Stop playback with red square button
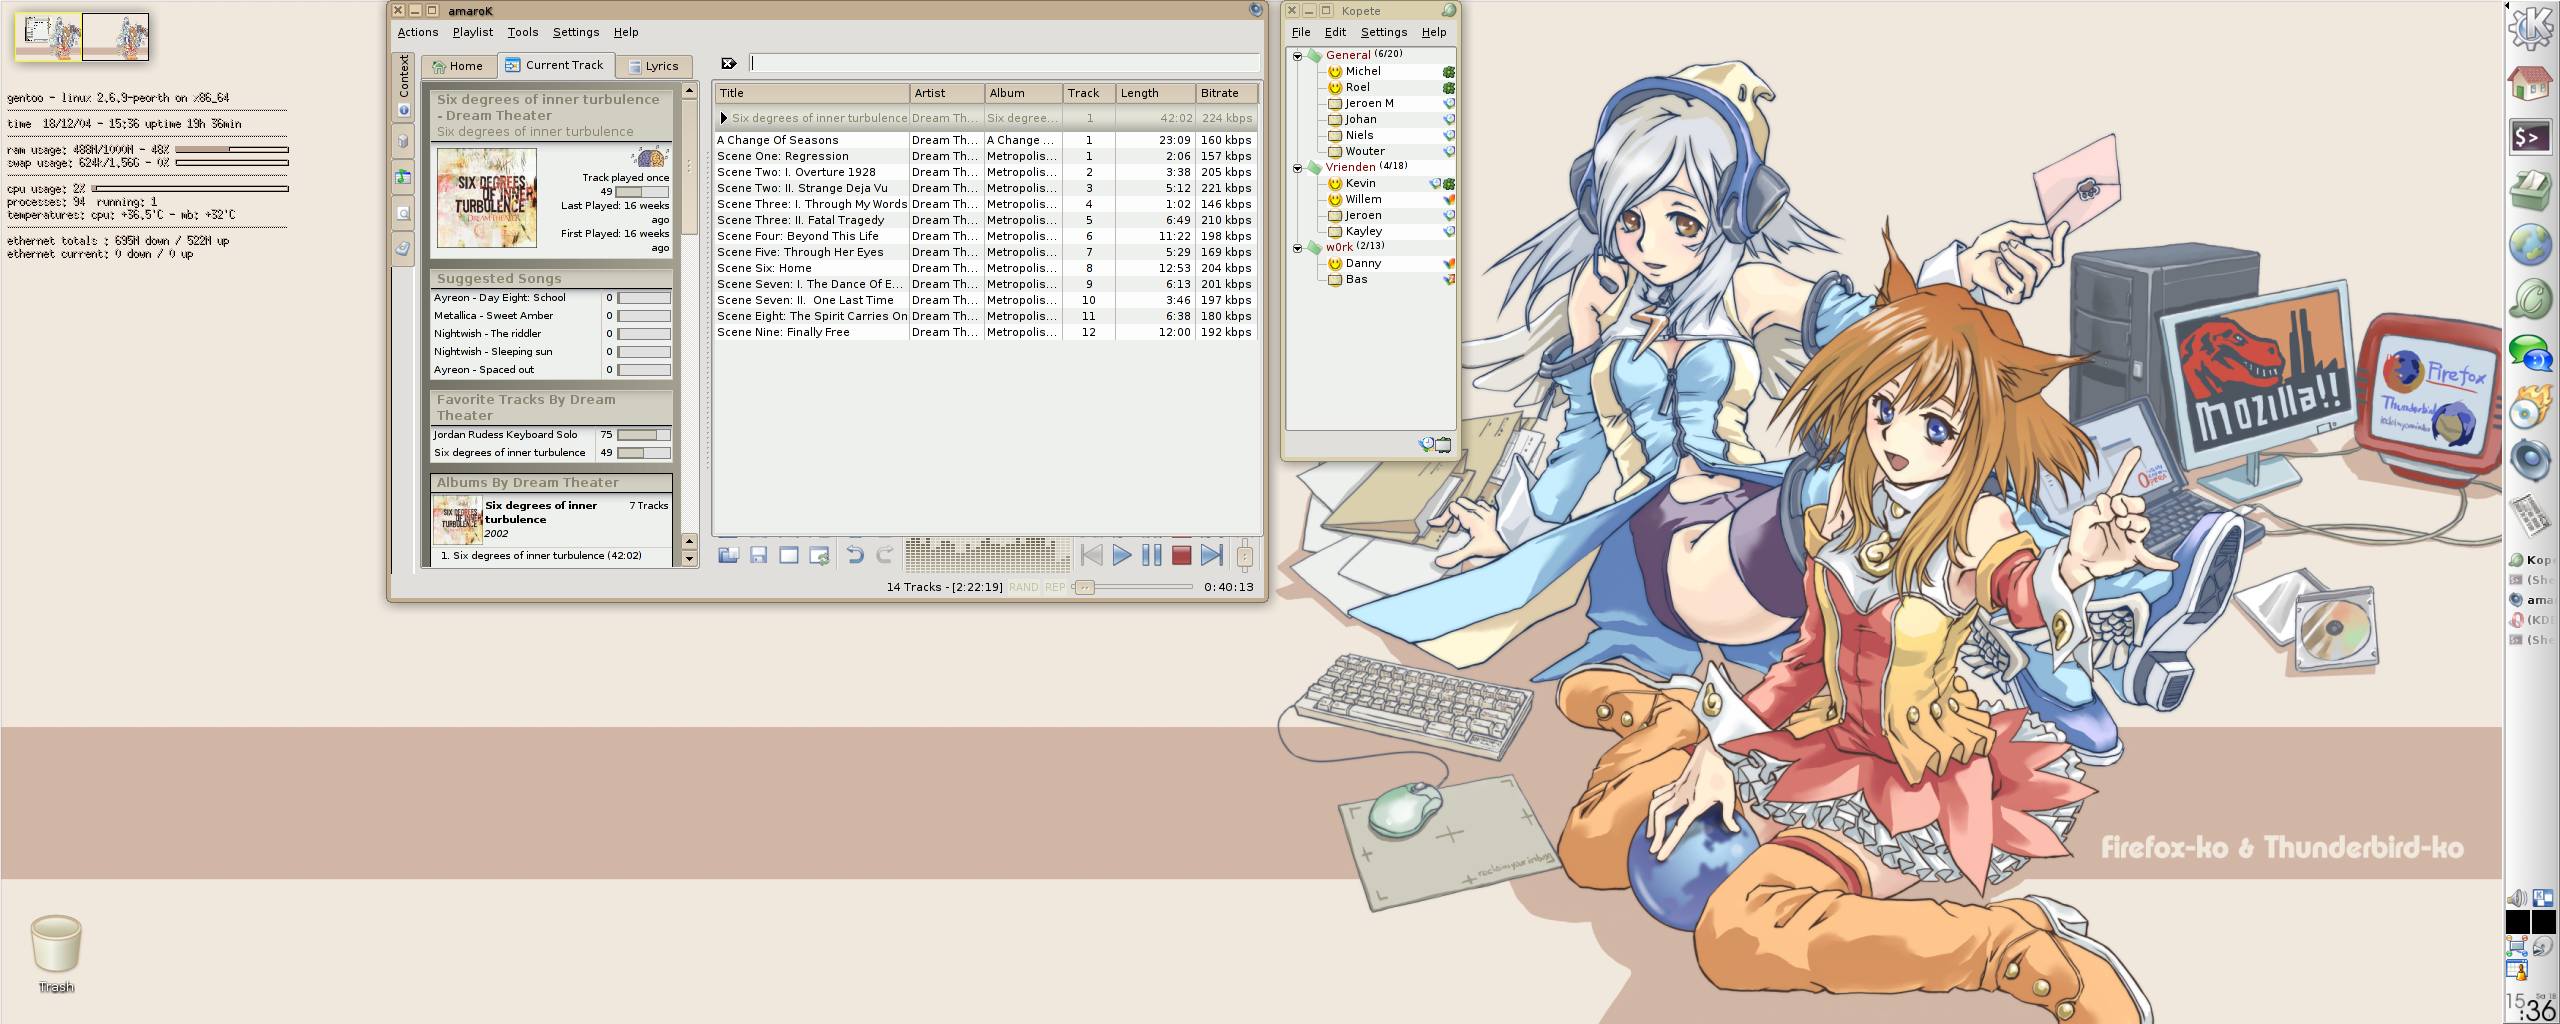This screenshot has width=2560, height=1024. 1182,555
